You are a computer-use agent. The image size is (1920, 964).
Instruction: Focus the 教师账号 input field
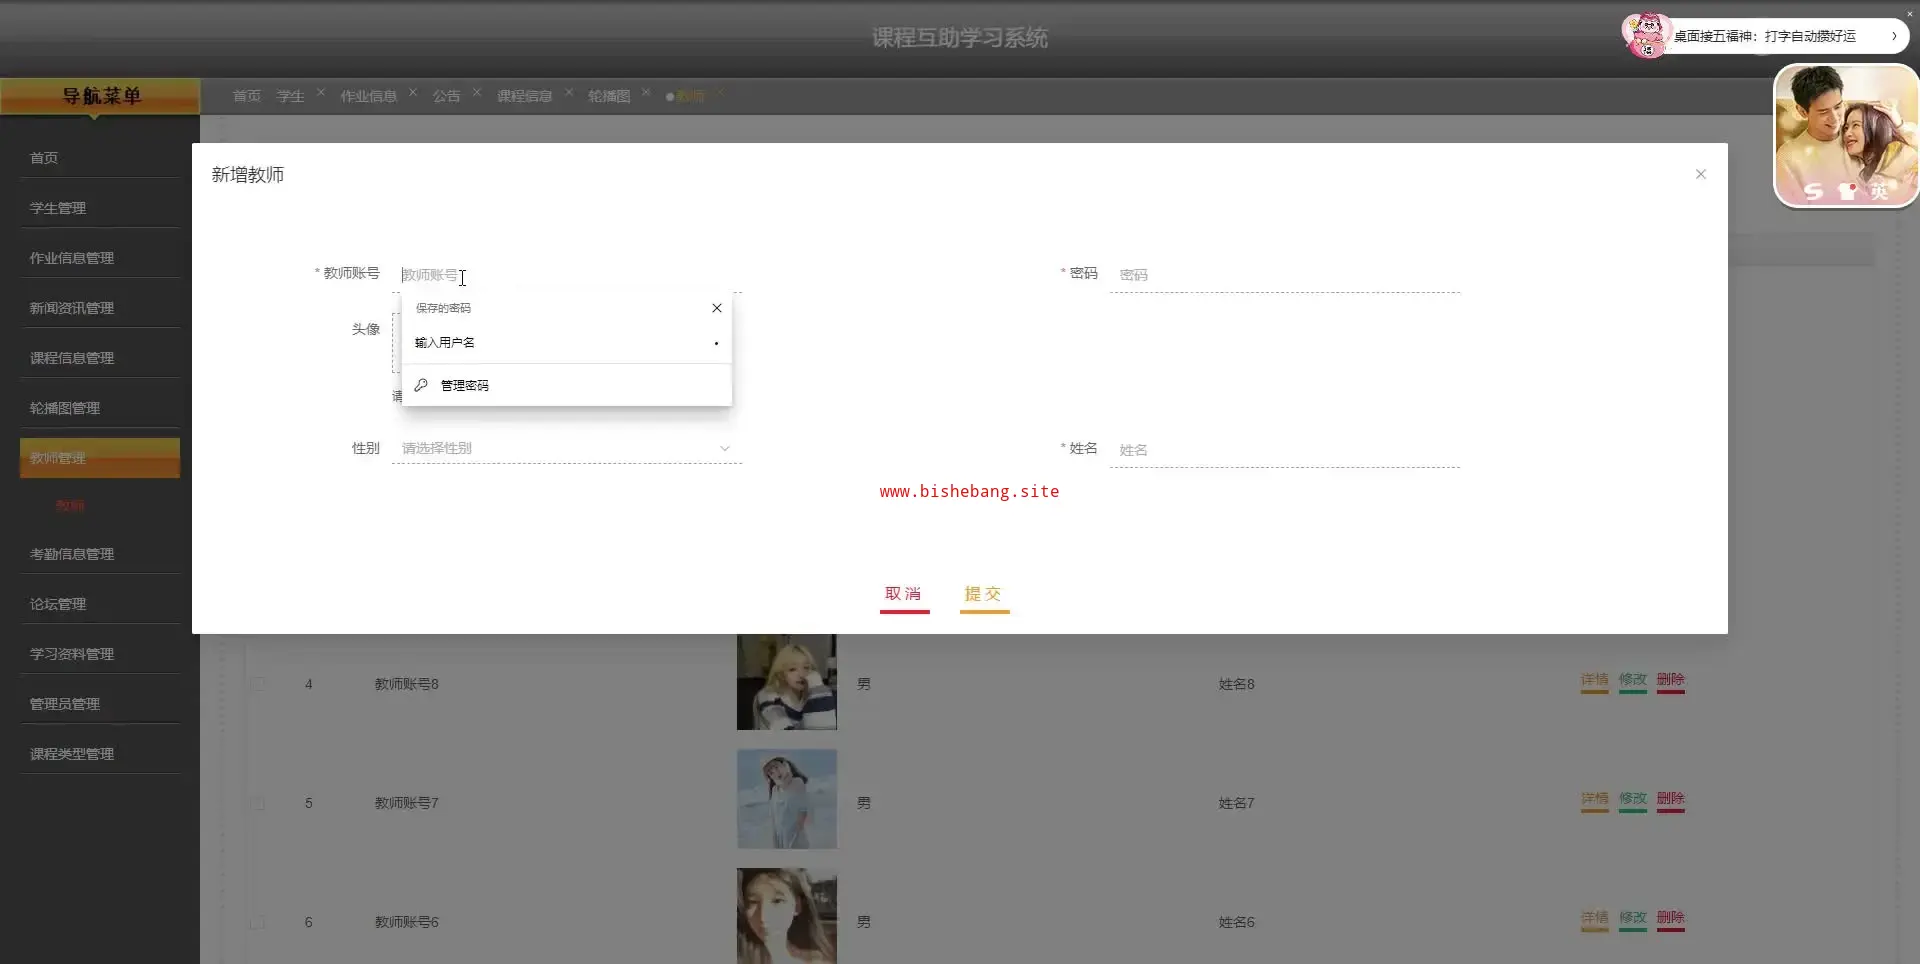[566, 275]
